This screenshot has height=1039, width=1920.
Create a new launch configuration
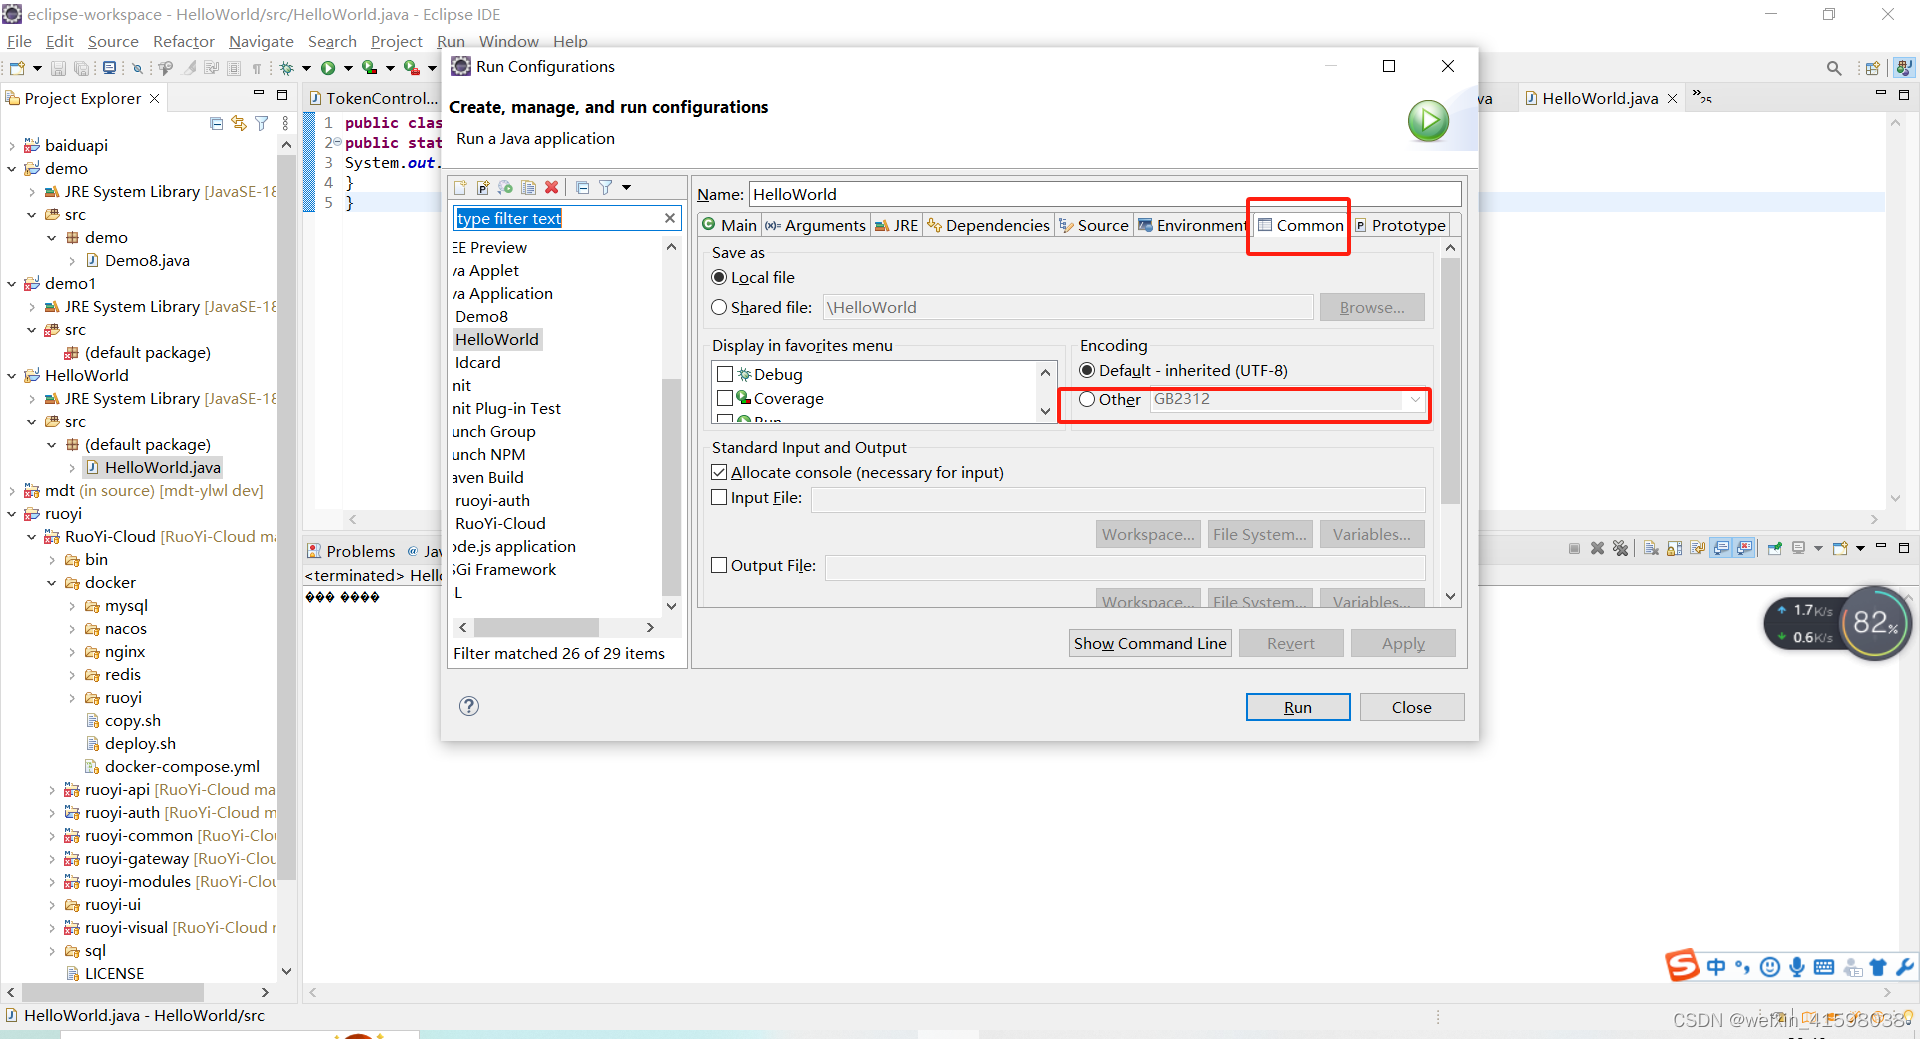click(459, 188)
